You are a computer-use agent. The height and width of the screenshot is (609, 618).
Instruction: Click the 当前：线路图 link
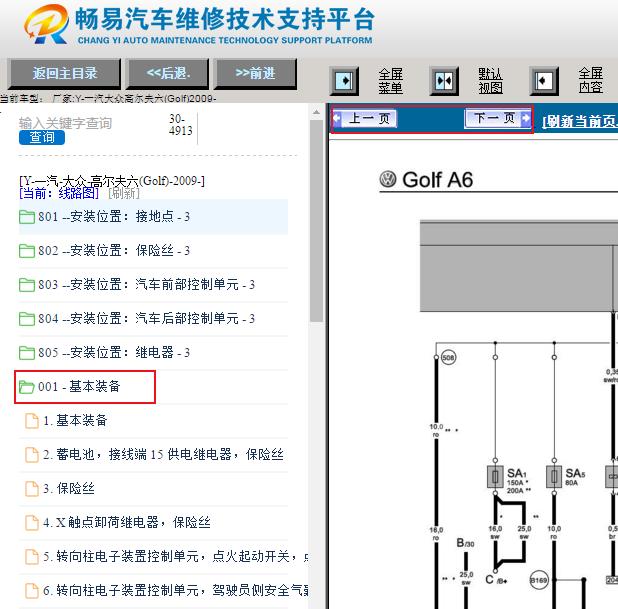[x=59, y=193]
